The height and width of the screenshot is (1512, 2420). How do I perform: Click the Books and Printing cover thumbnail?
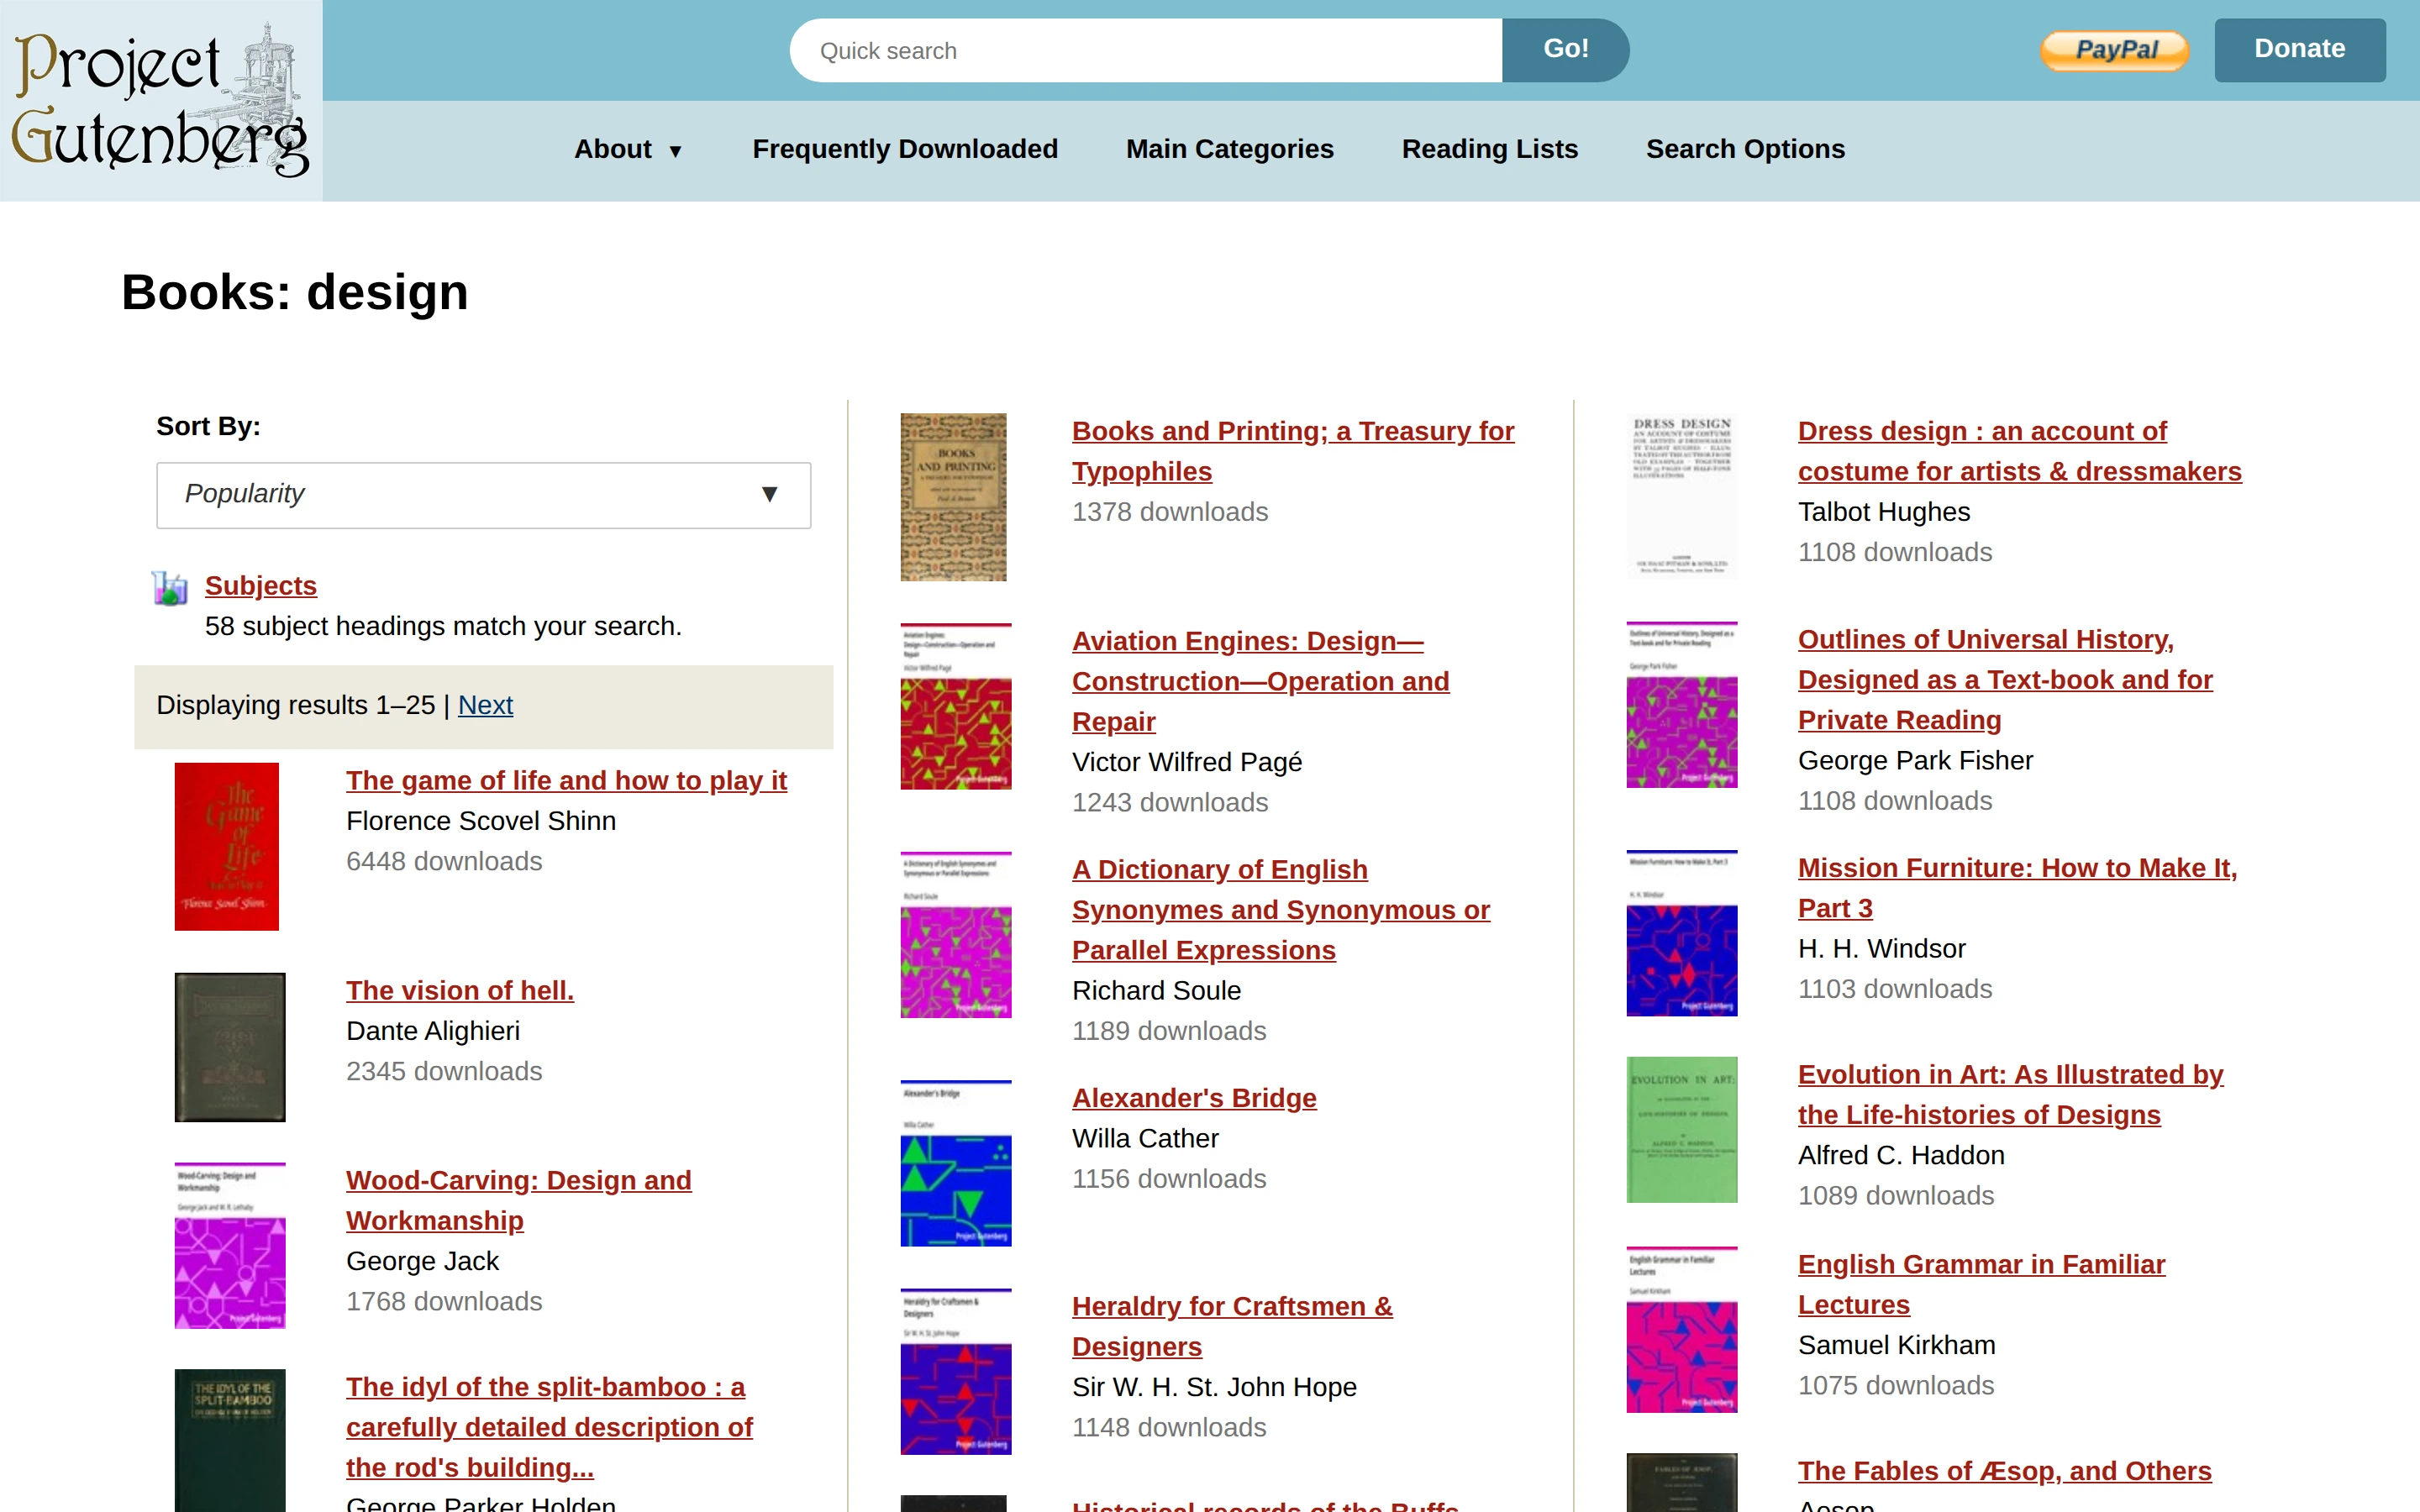point(953,497)
